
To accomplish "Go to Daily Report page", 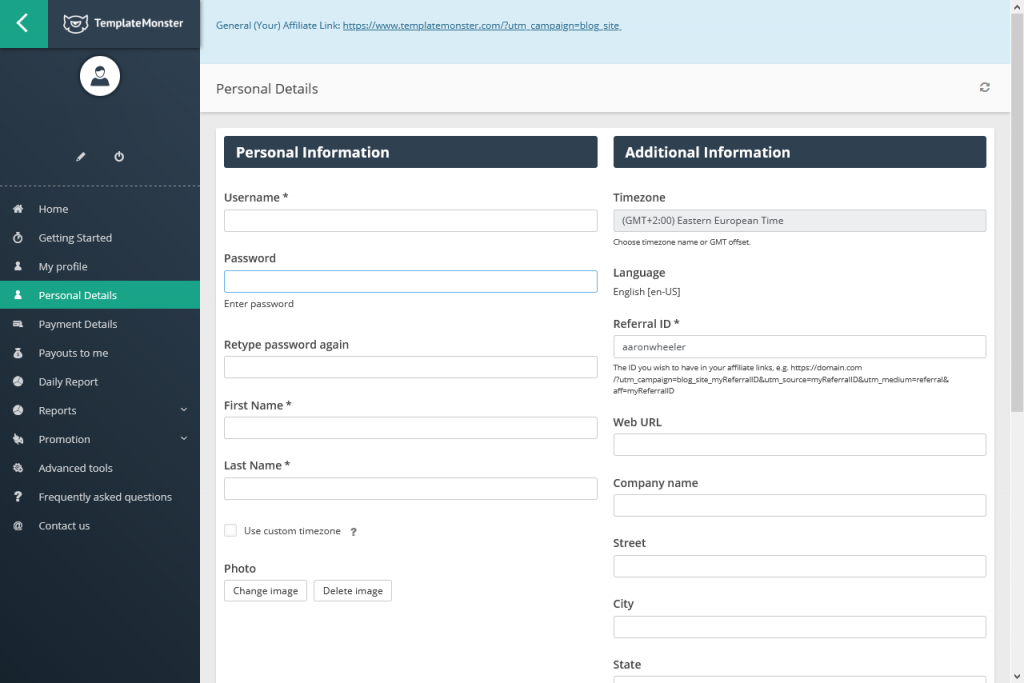I will (x=68, y=382).
